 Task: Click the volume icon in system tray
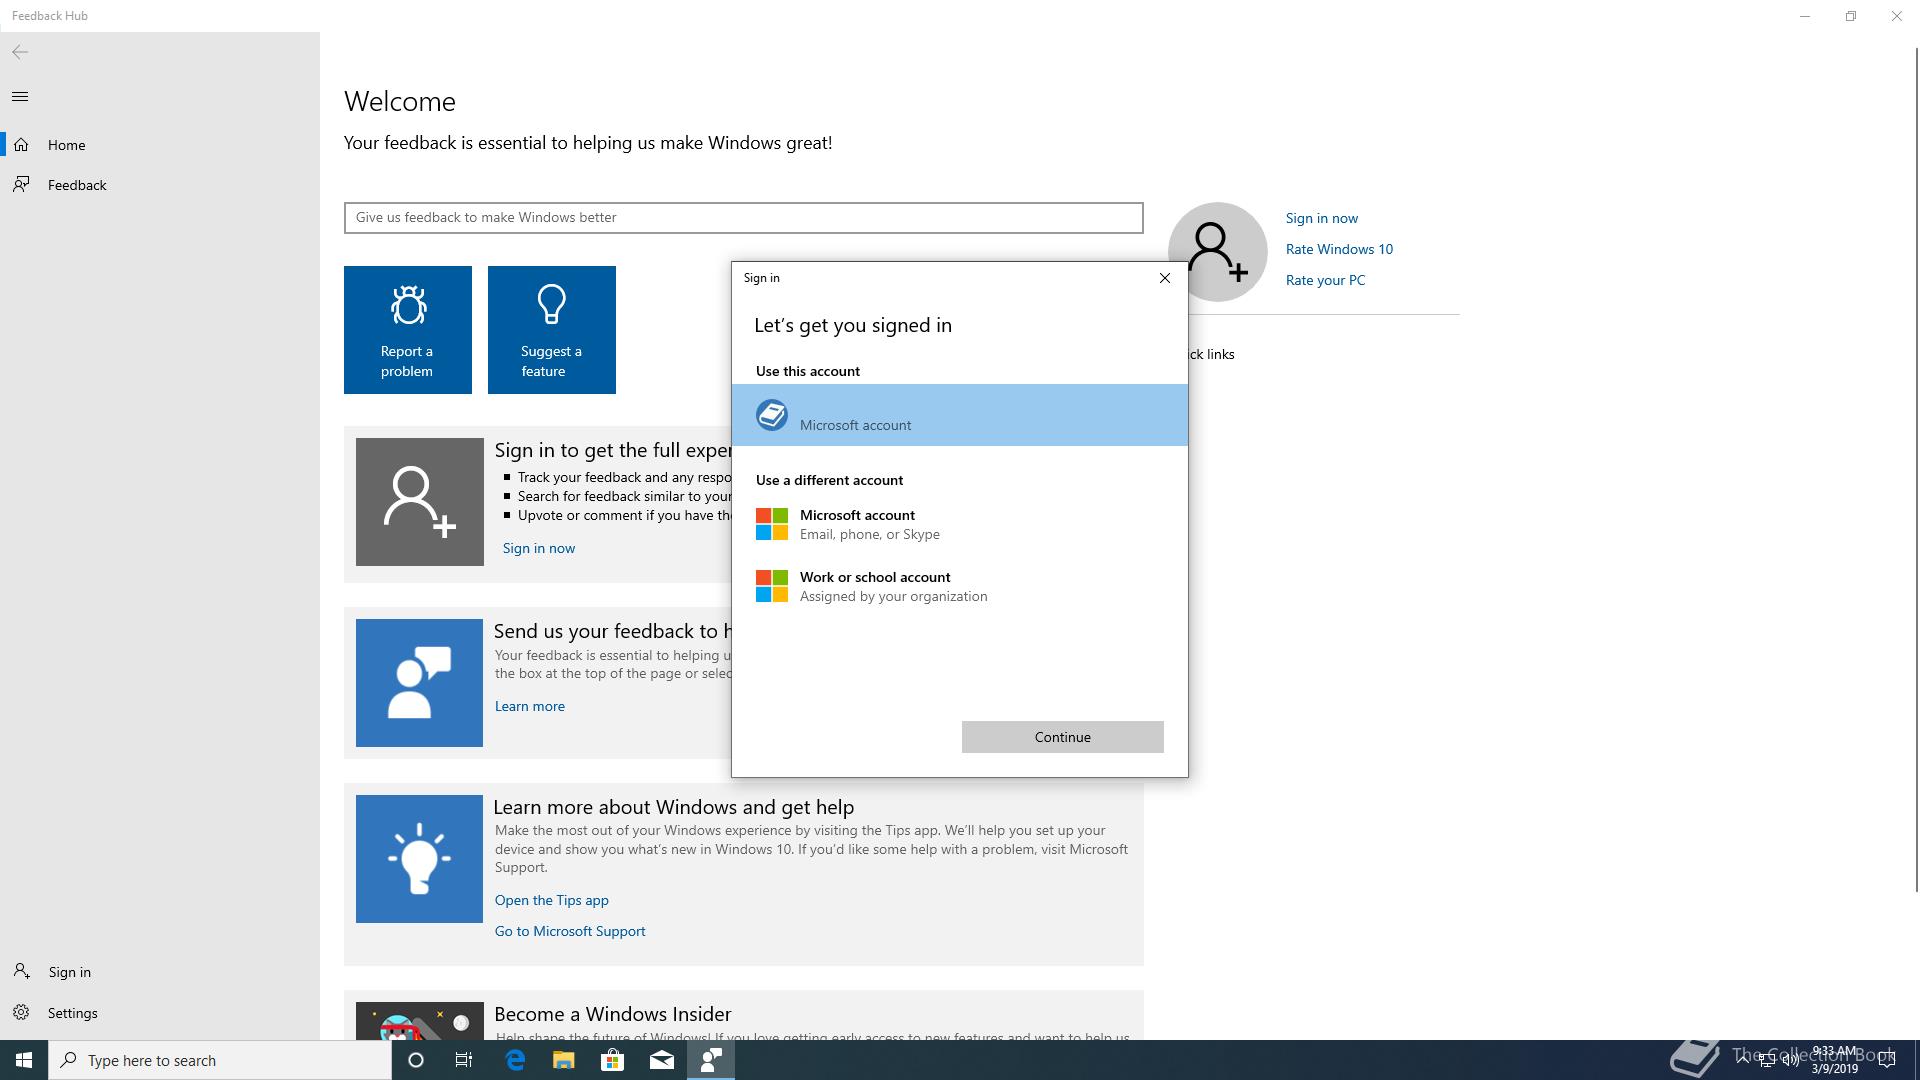1791,1060
